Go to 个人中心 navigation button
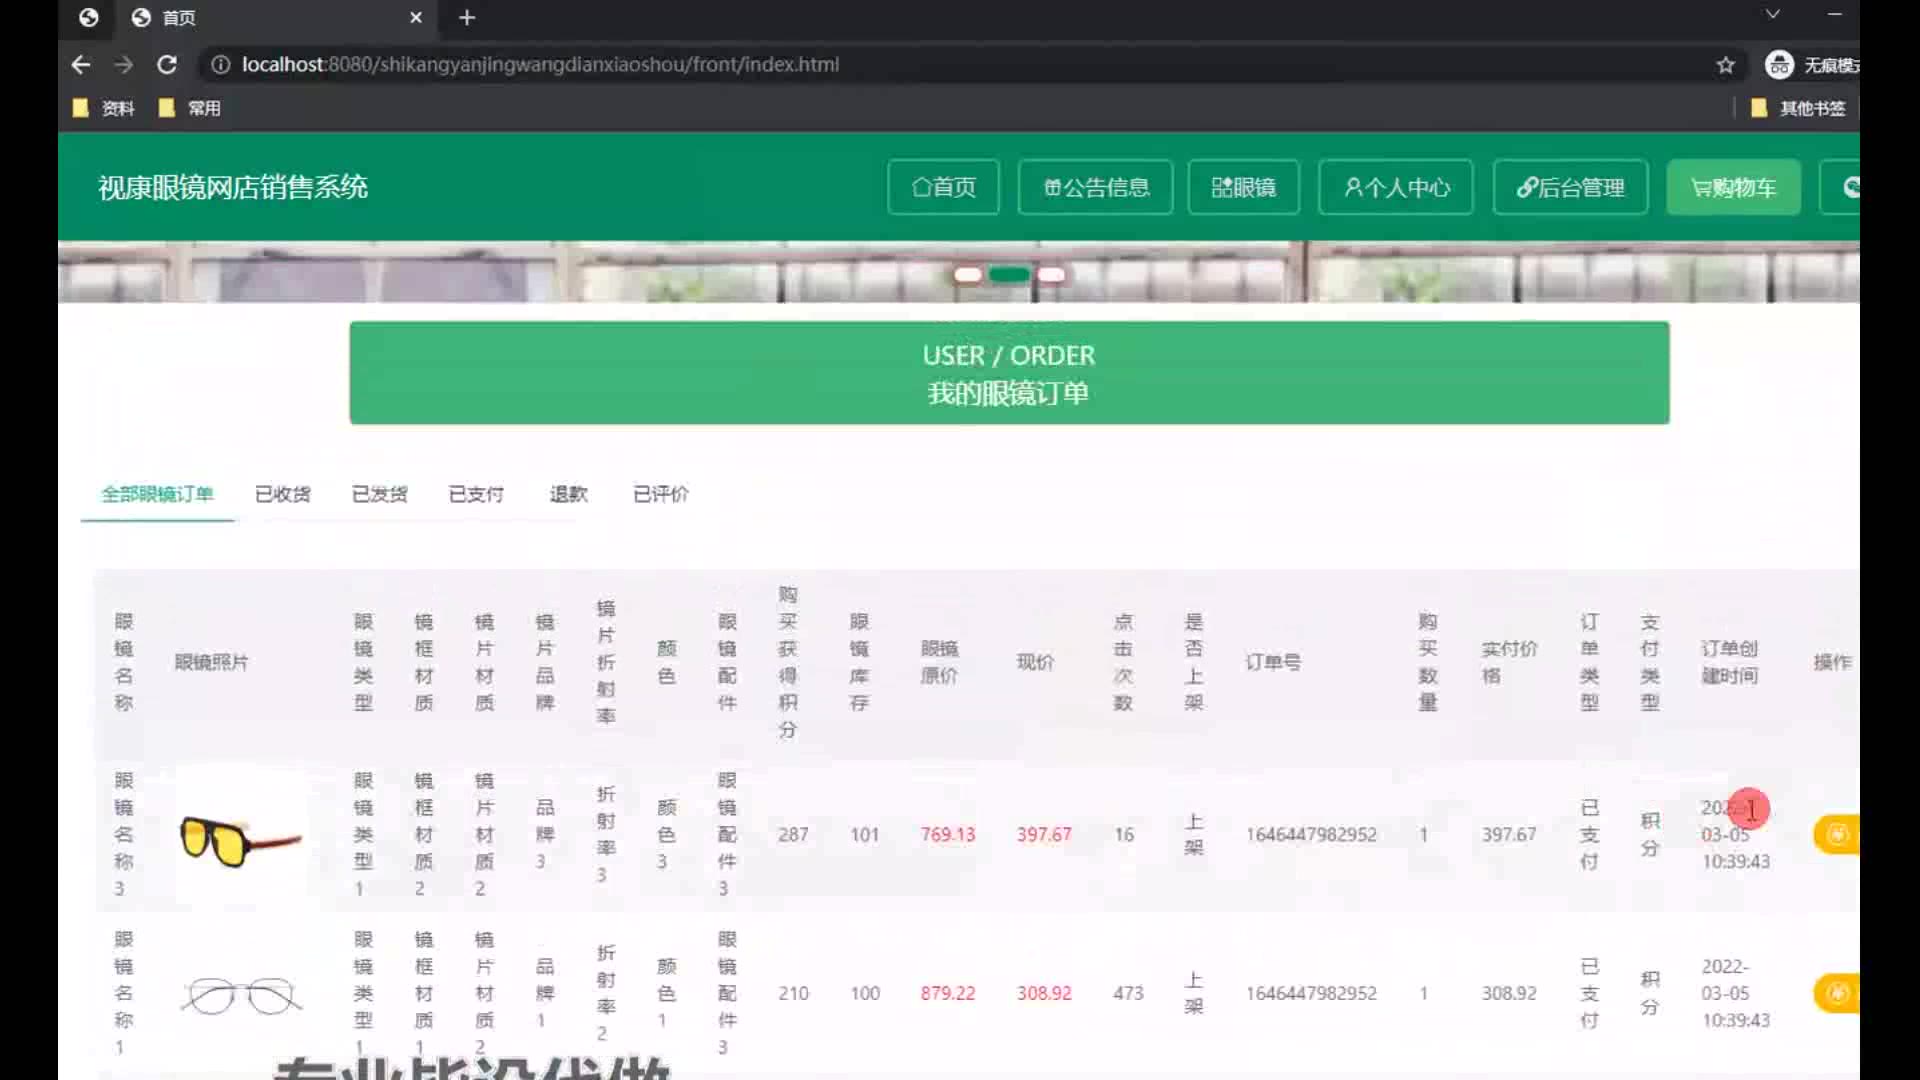Screen dimensions: 1920x1080 [x=1395, y=187]
